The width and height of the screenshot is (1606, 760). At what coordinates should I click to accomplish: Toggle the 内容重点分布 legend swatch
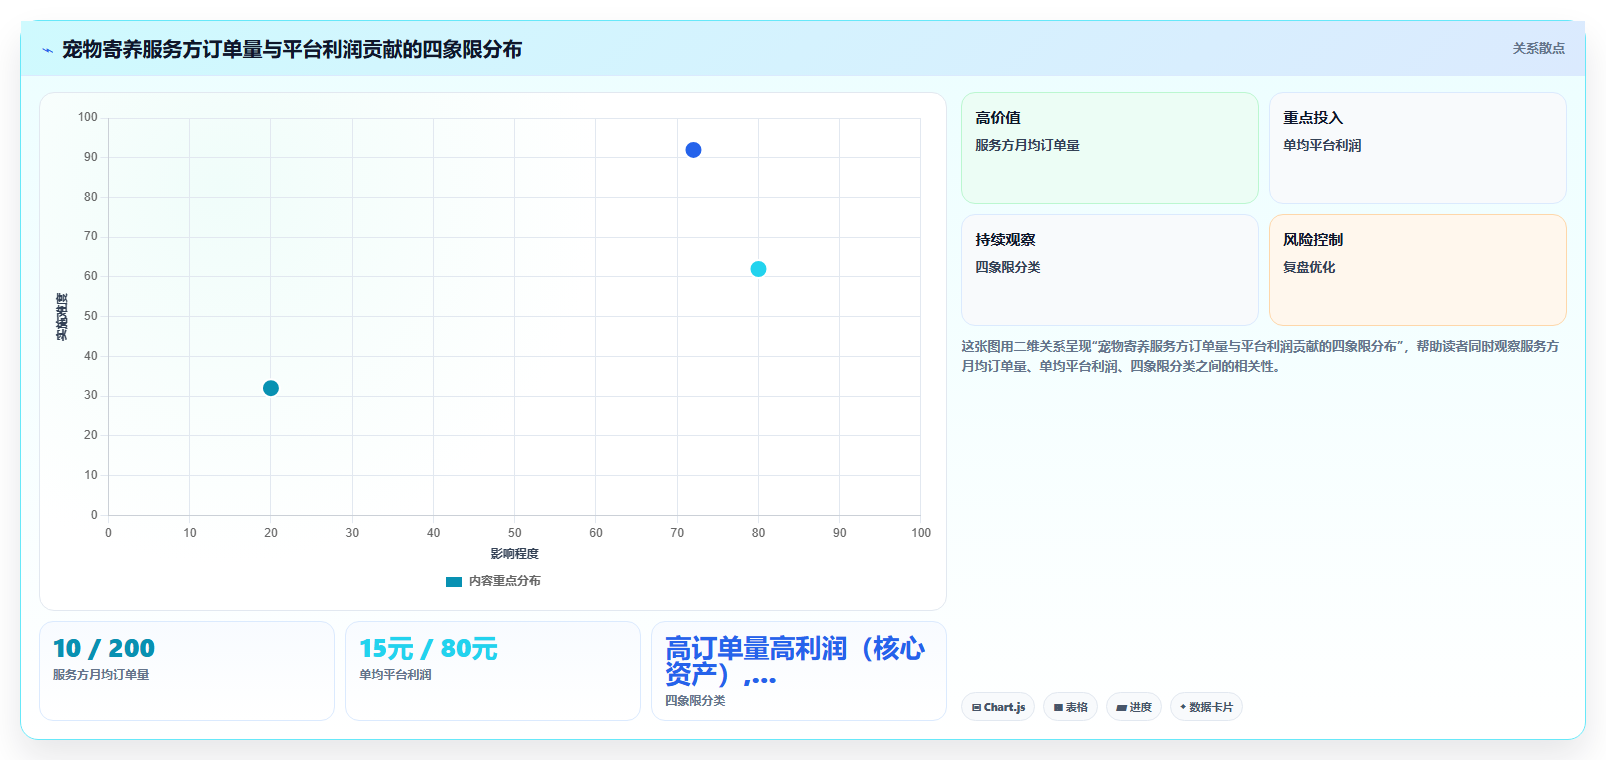(454, 581)
